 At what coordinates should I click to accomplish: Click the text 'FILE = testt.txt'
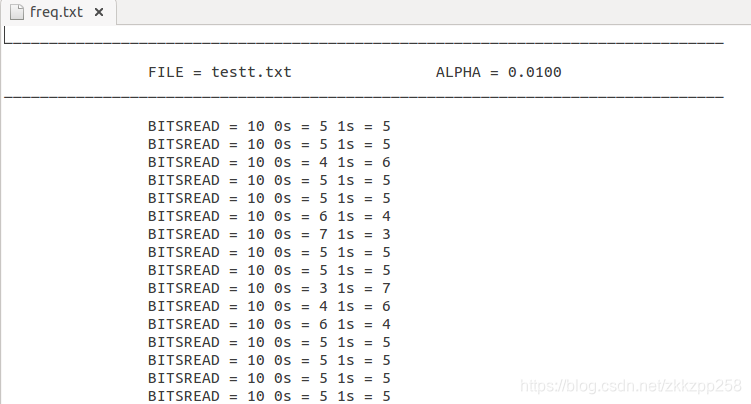(x=219, y=72)
